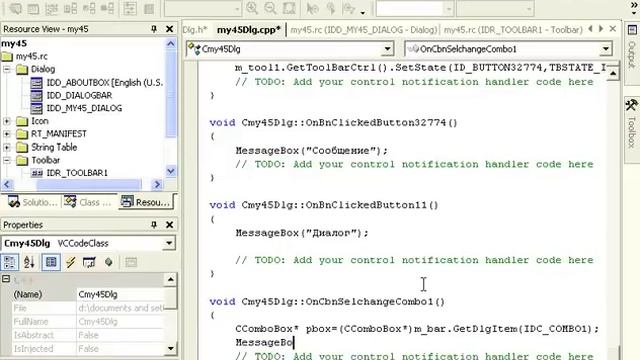Click the File property path value
Screen dimensions: 640x360
tap(120, 308)
